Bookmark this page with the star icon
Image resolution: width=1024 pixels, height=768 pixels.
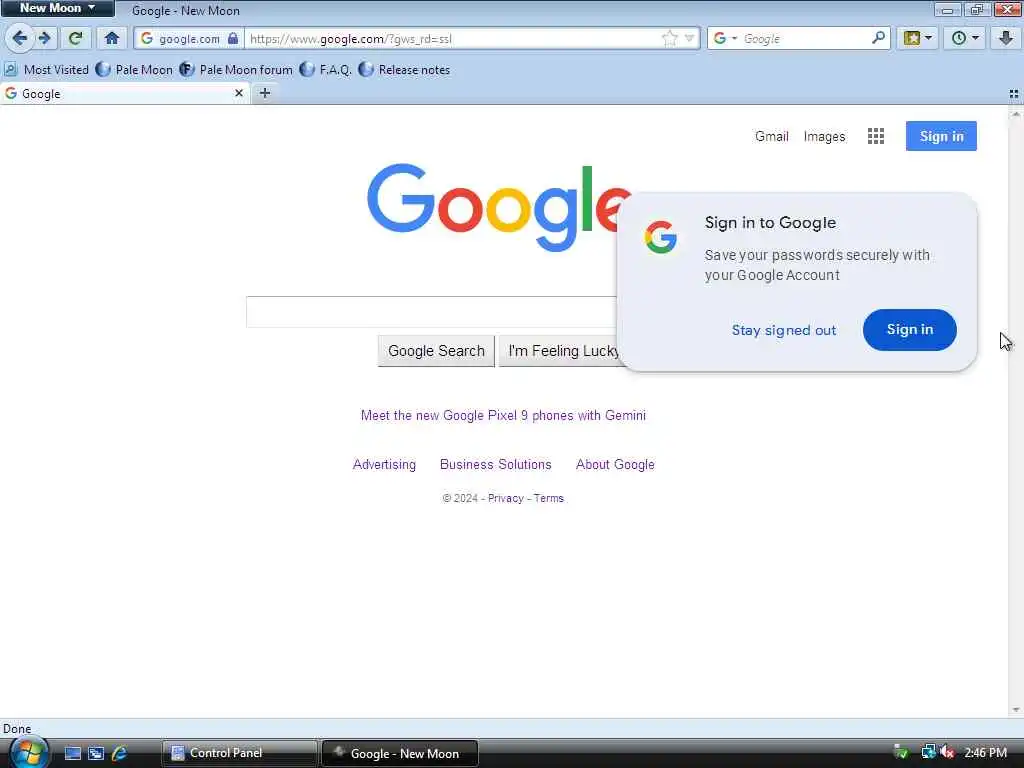pyautogui.click(x=669, y=39)
